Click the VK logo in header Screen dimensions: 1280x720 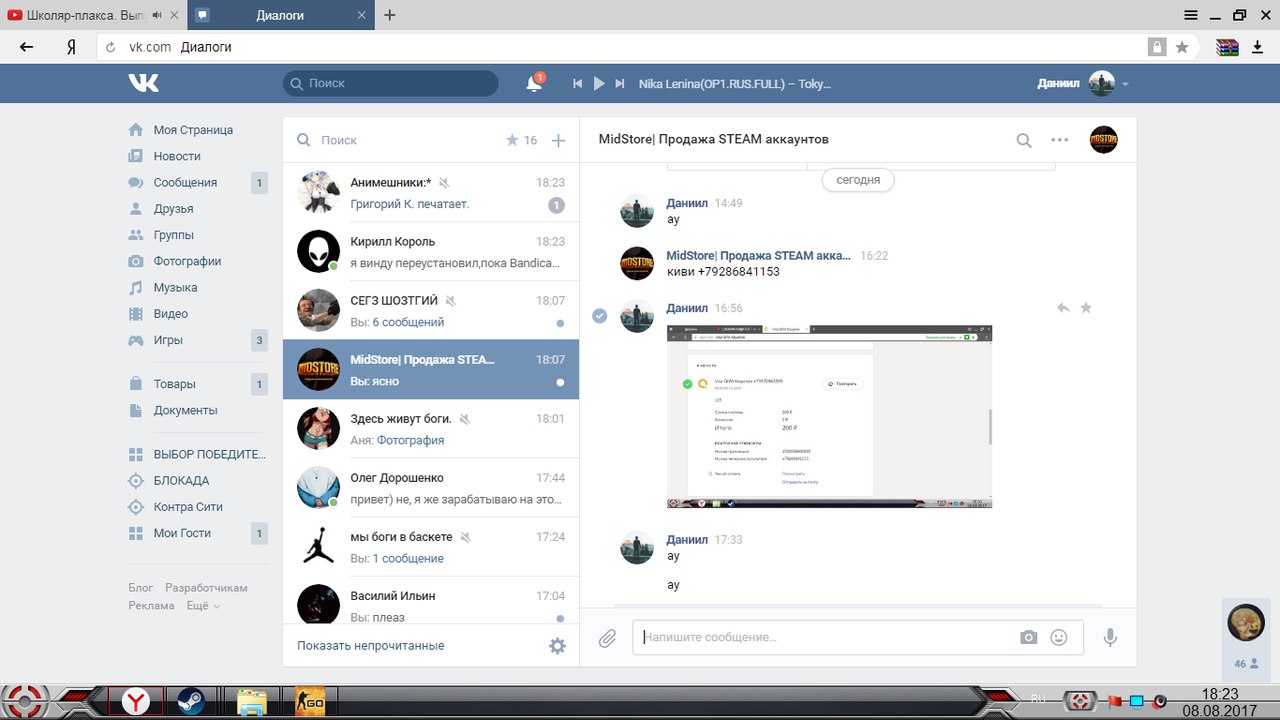[x=143, y=84]
